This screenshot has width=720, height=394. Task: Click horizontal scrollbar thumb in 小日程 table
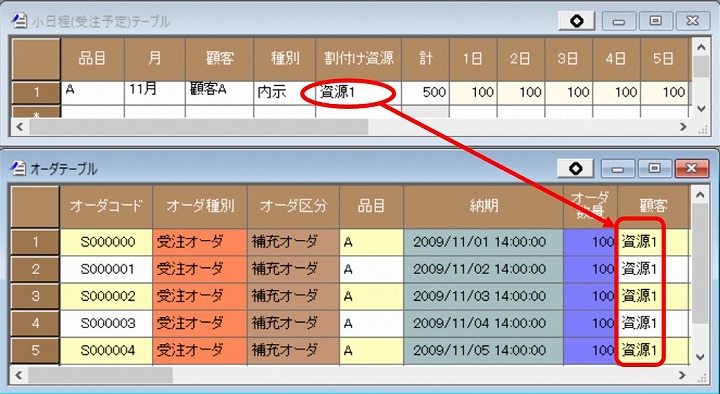pyautogui.click(x=198, y=126)
